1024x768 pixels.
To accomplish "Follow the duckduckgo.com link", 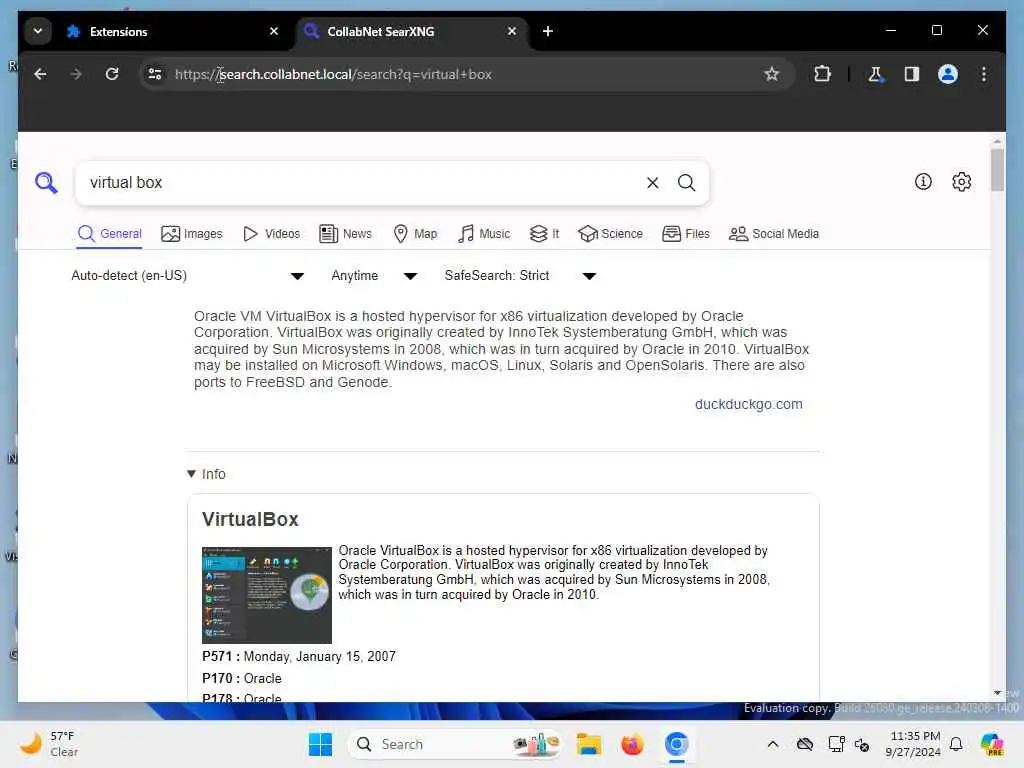I will click(748, 404).
